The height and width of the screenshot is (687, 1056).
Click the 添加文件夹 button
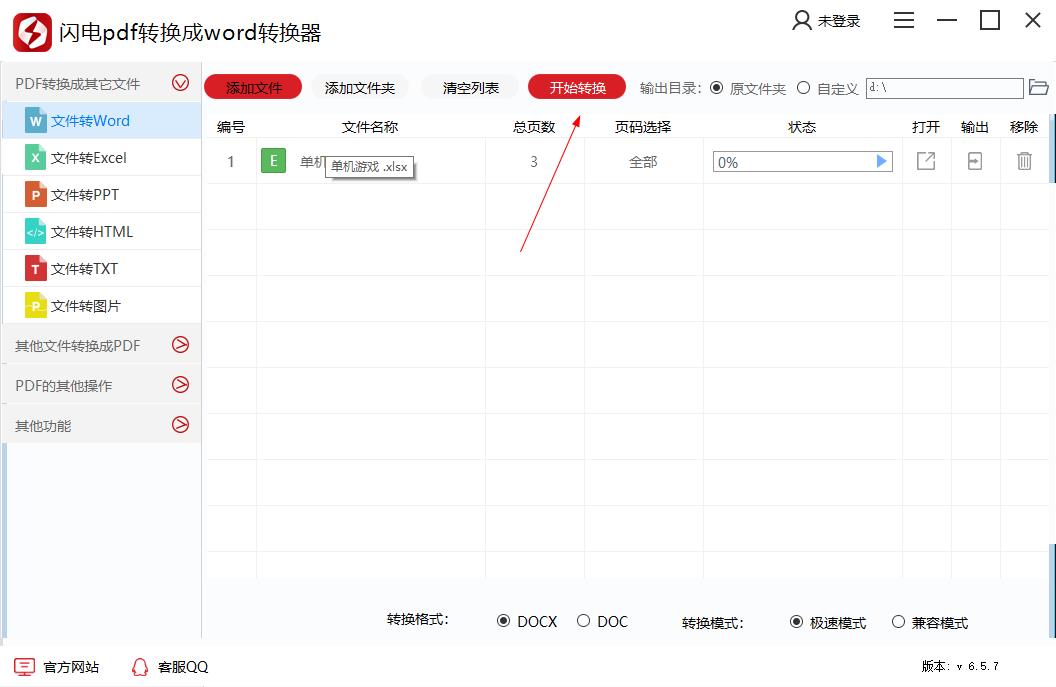click(360, 87)
